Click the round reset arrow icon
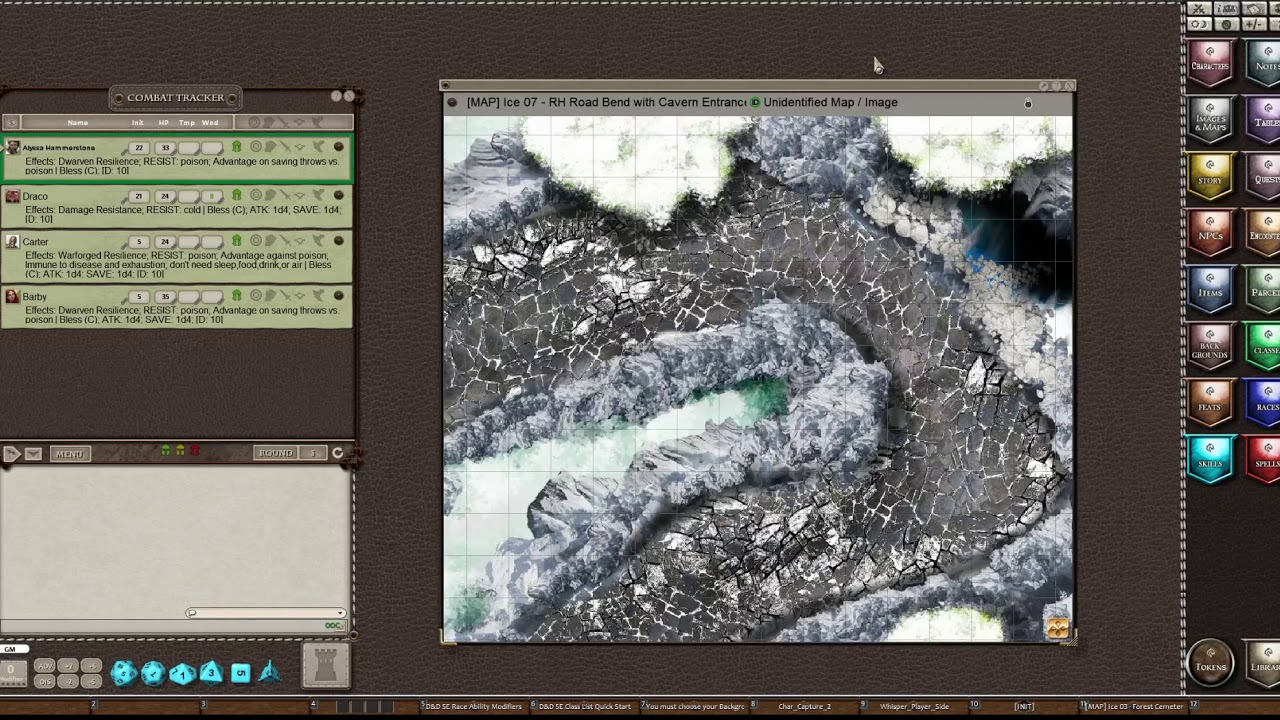The height and width of the screenshot is (720, 1280). (338, 453)
